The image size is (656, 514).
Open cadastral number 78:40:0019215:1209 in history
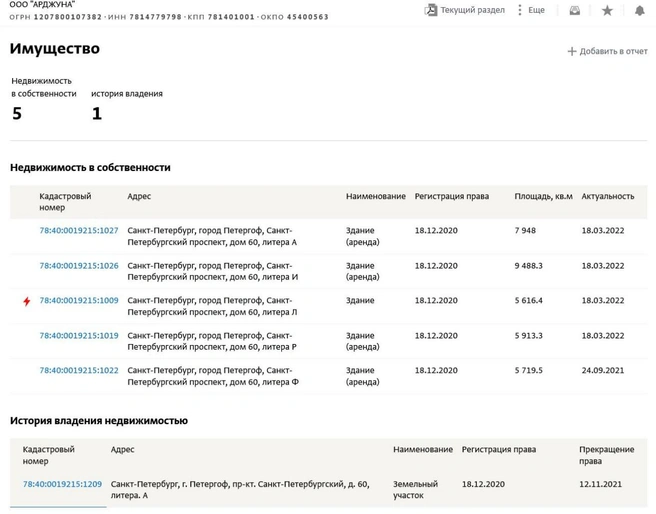coord(62,484)
